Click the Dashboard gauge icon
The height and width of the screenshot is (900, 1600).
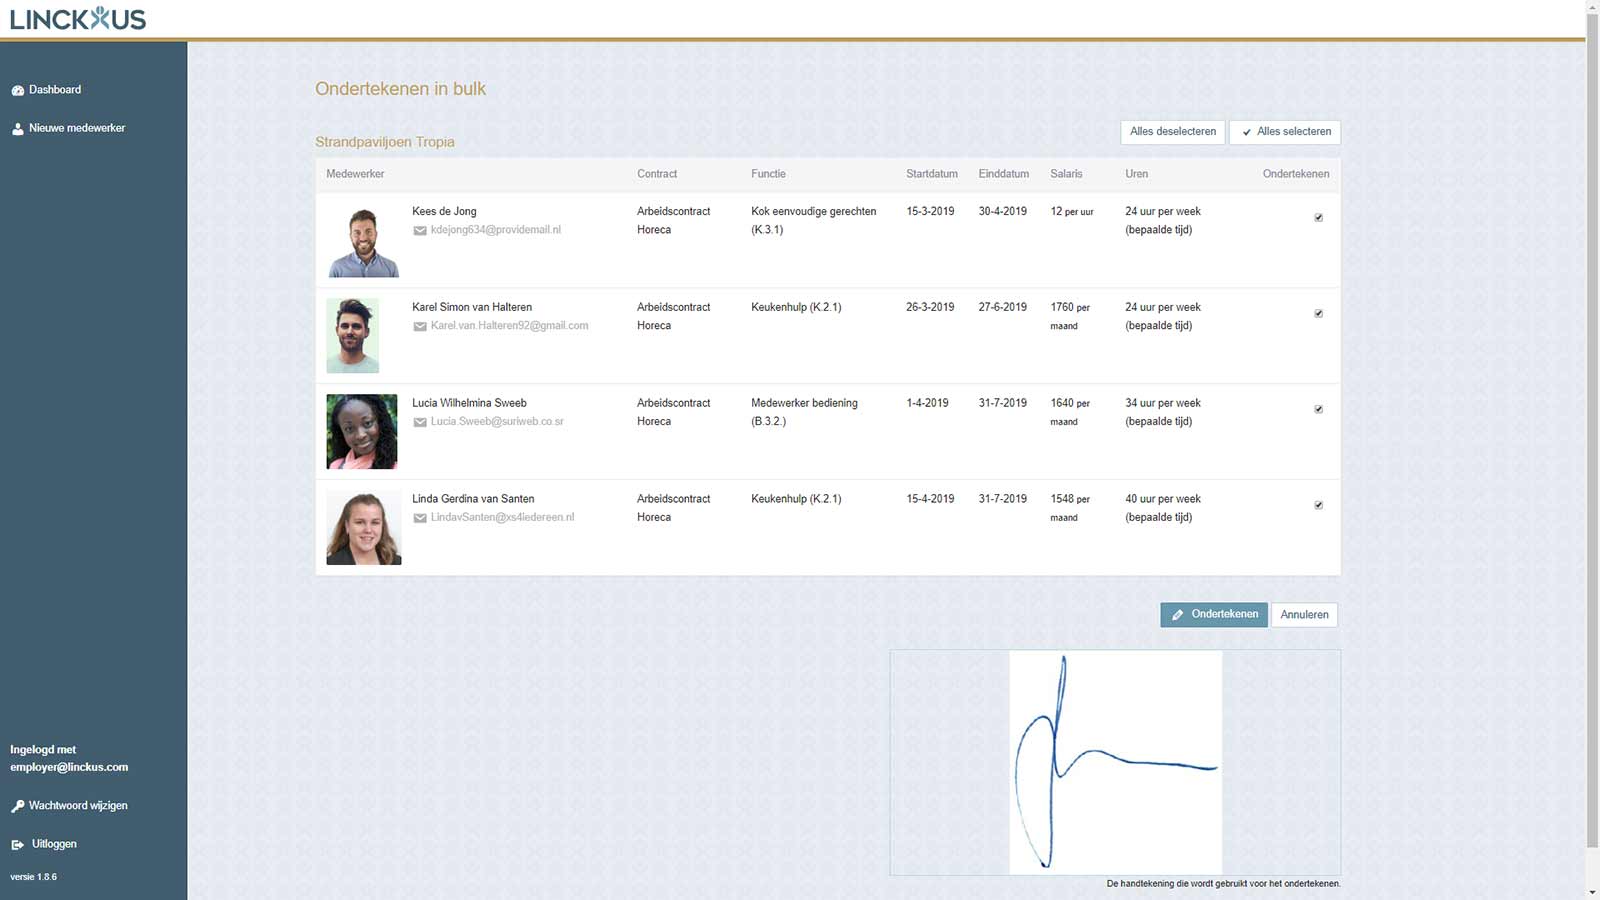(x=17, y=90)
